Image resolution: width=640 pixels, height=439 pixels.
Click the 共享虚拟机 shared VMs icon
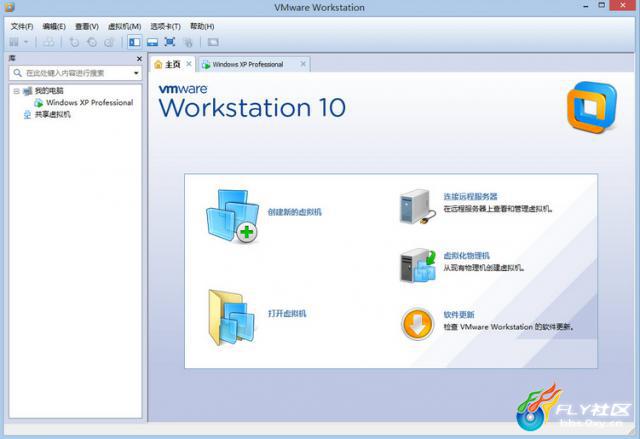27,115
